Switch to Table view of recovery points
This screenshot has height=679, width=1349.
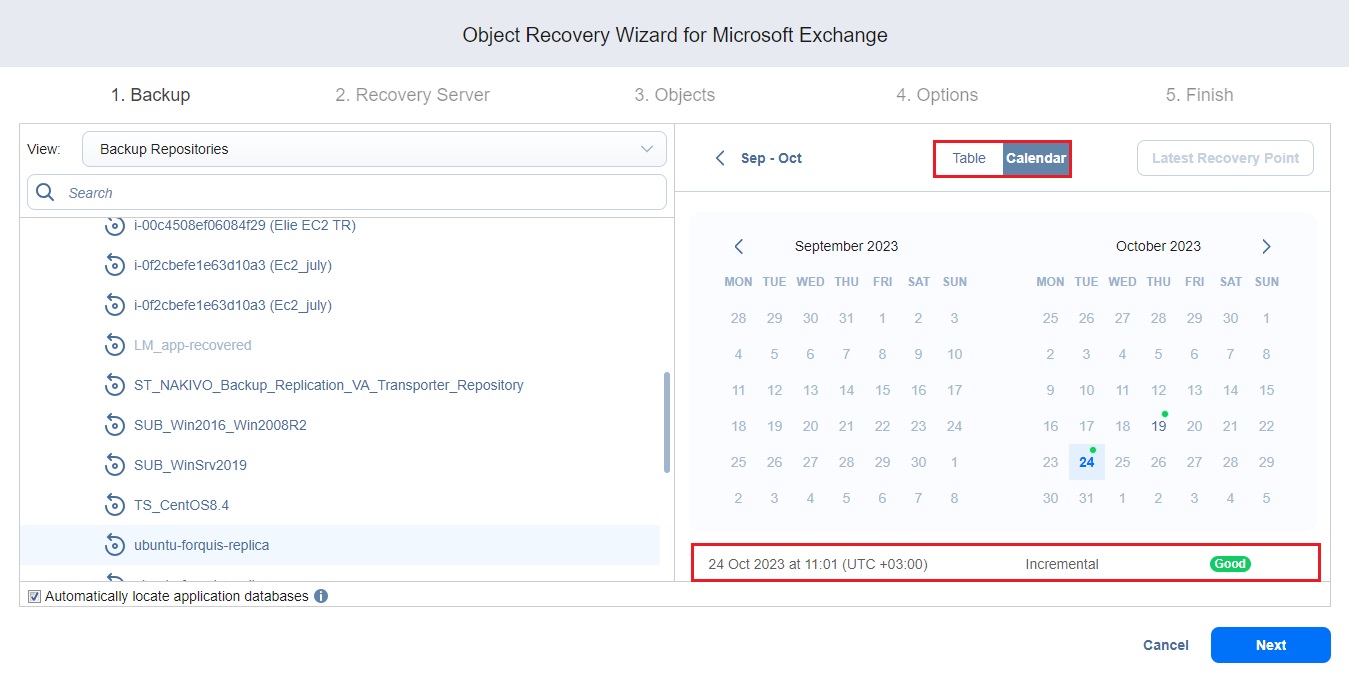pyautogui.click(x=968, y=158)
